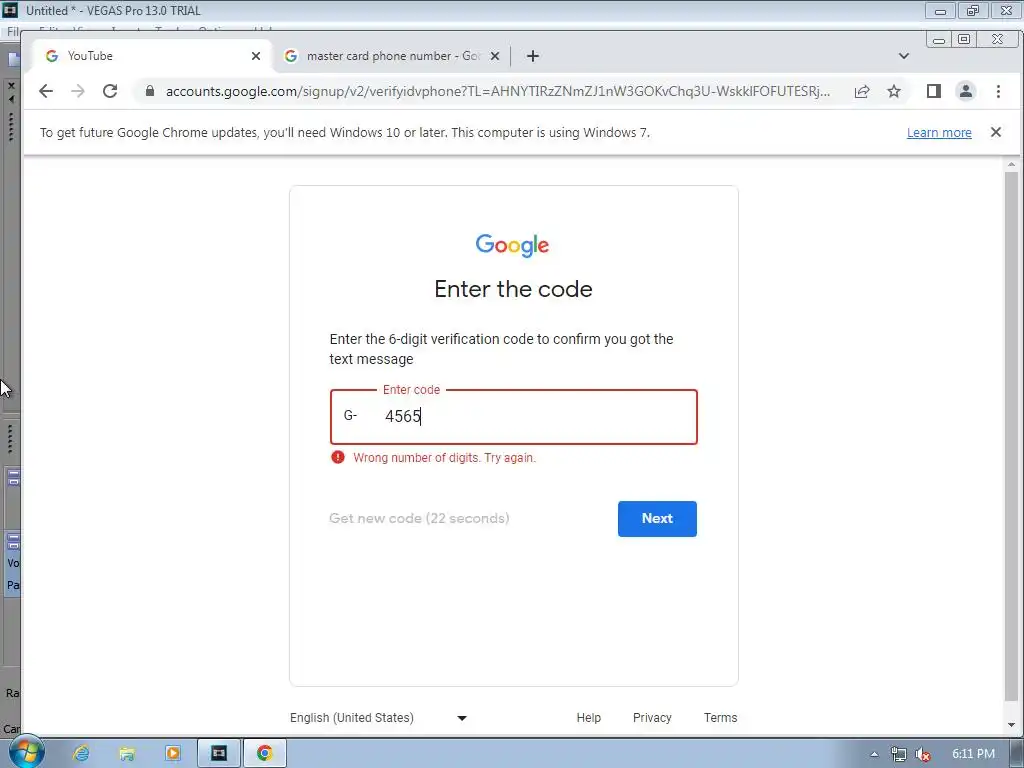The width and height of the screenshot is (1024, 768).
Task: Dismiss the Windows 10 update notice
Action: tap(996, 132)
